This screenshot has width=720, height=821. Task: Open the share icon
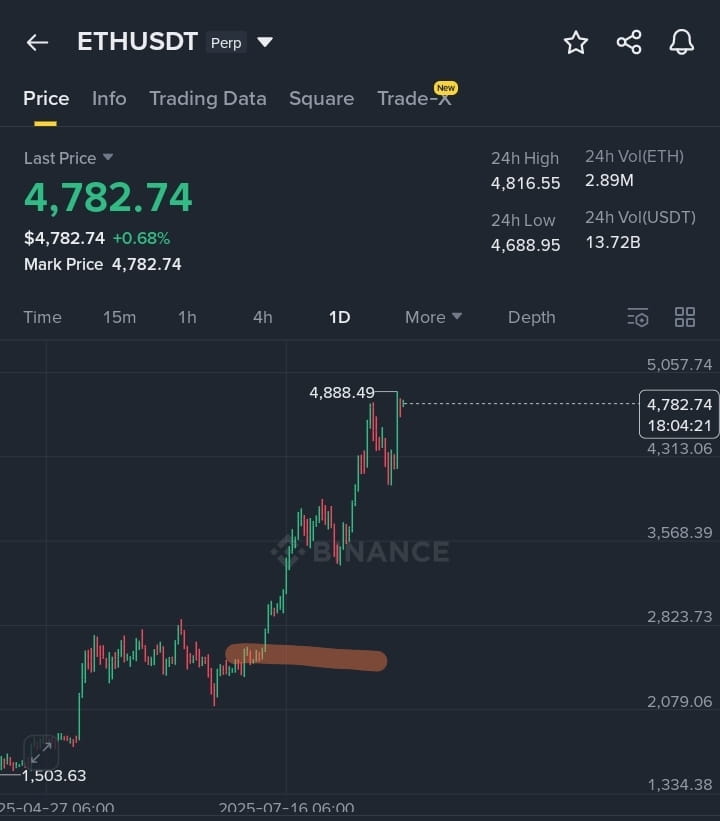pos(629,42)
